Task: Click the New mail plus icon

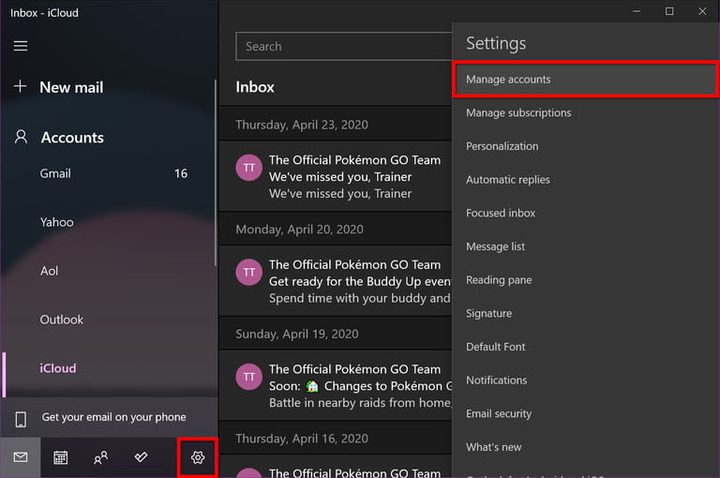Action: click(20, 87)
